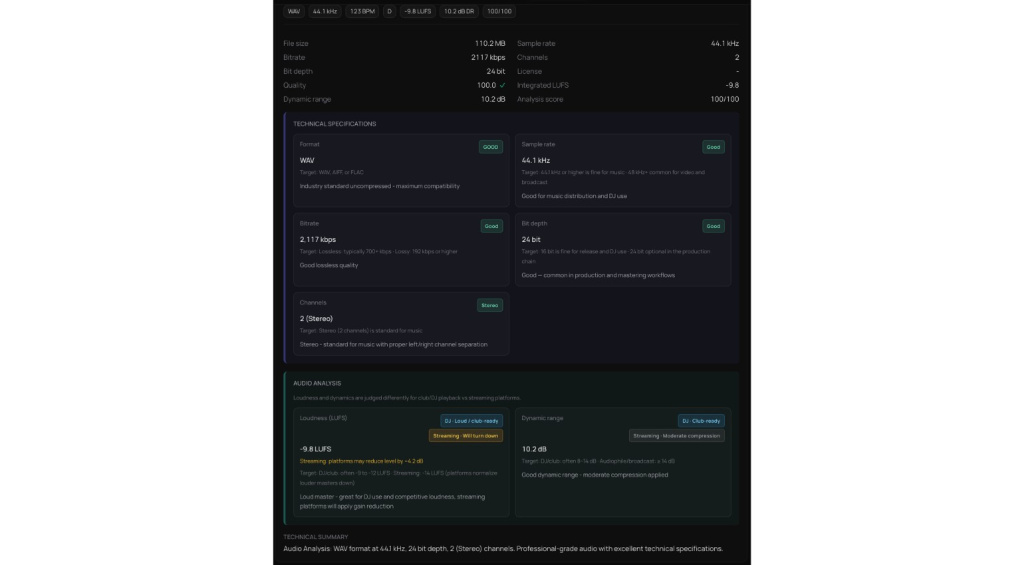Click 'Good dynamic range - moderate compression applied'
Image resolution: width=1024 pixels, height=565 pixels.
click(x=594, y=475)
